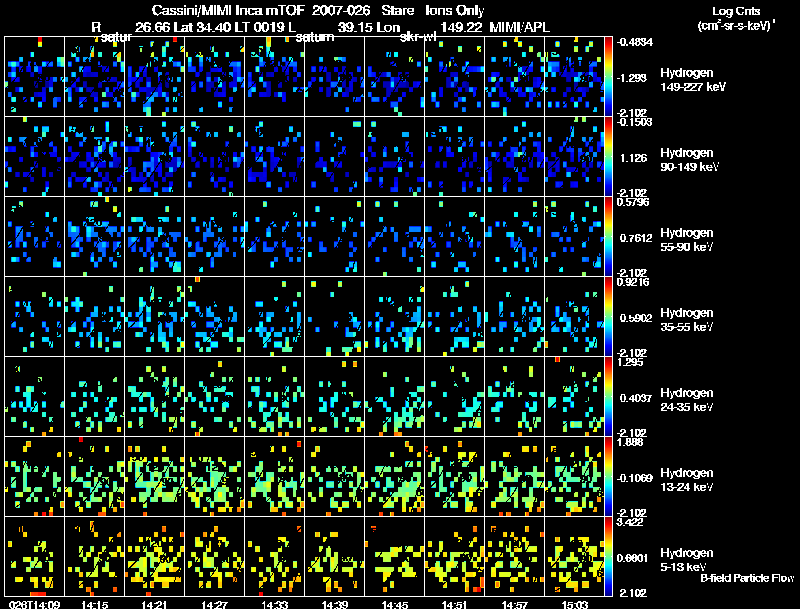This screenshot has width=800, height=609.
Task: Click the 'B-field Particle Flow' label
Action: tap(747, 578)
